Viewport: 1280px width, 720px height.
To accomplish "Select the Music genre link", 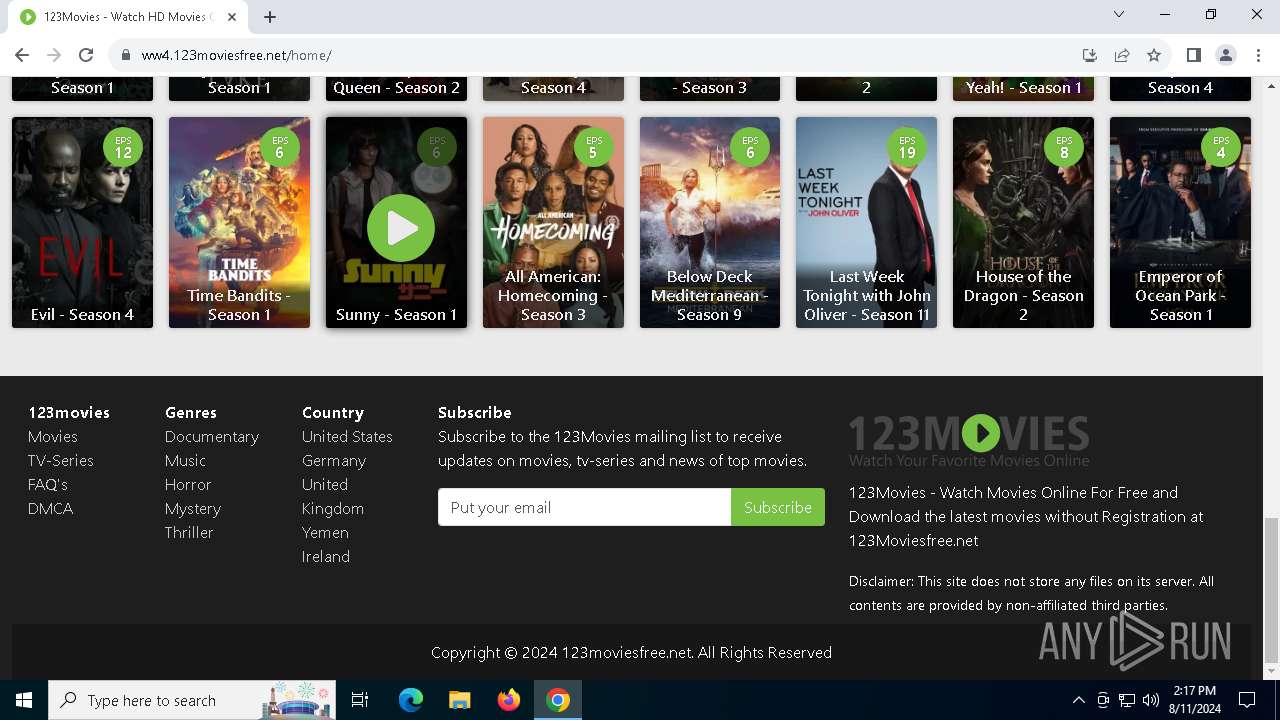I will [x=185, y=461].
